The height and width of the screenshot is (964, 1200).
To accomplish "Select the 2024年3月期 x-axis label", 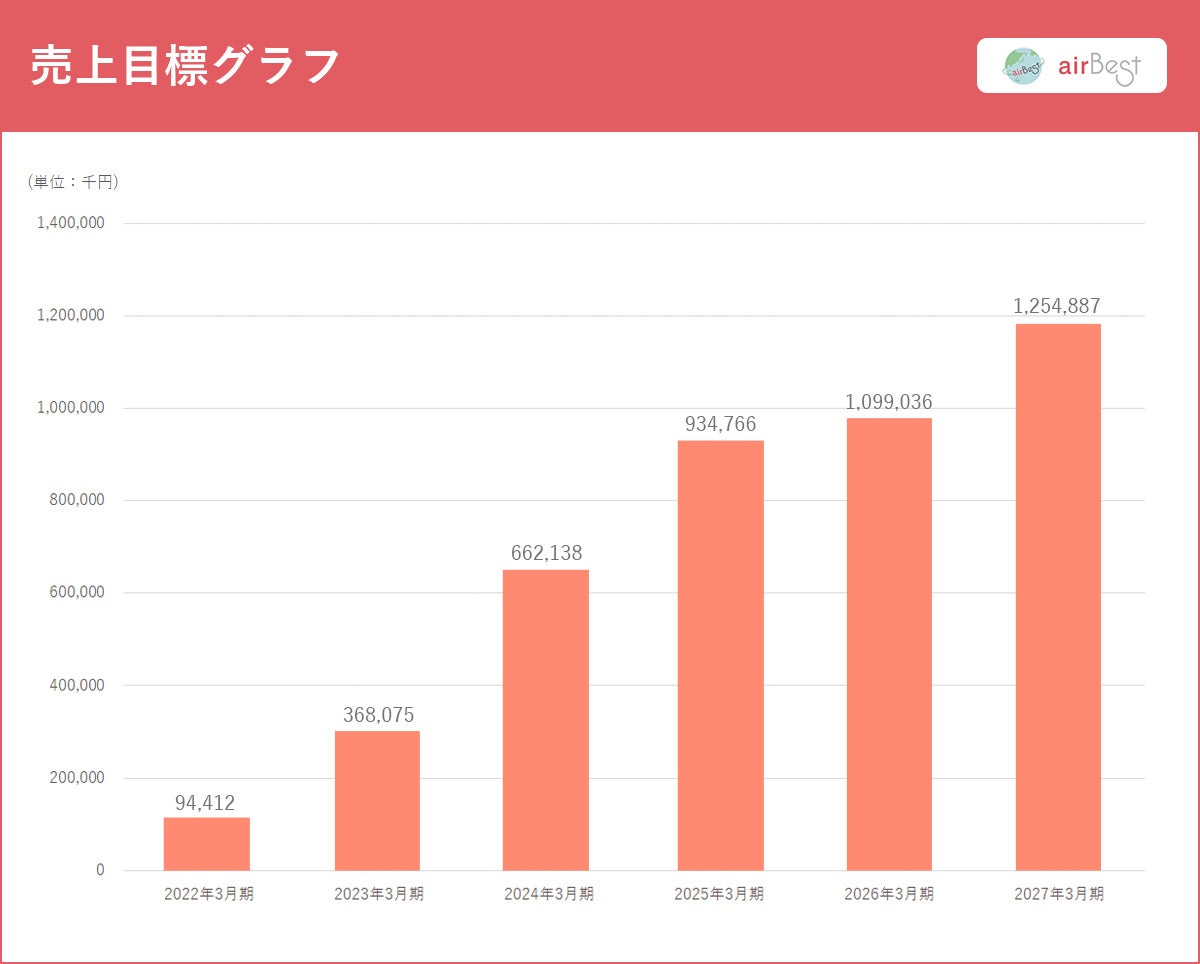I will pos(548,894).
